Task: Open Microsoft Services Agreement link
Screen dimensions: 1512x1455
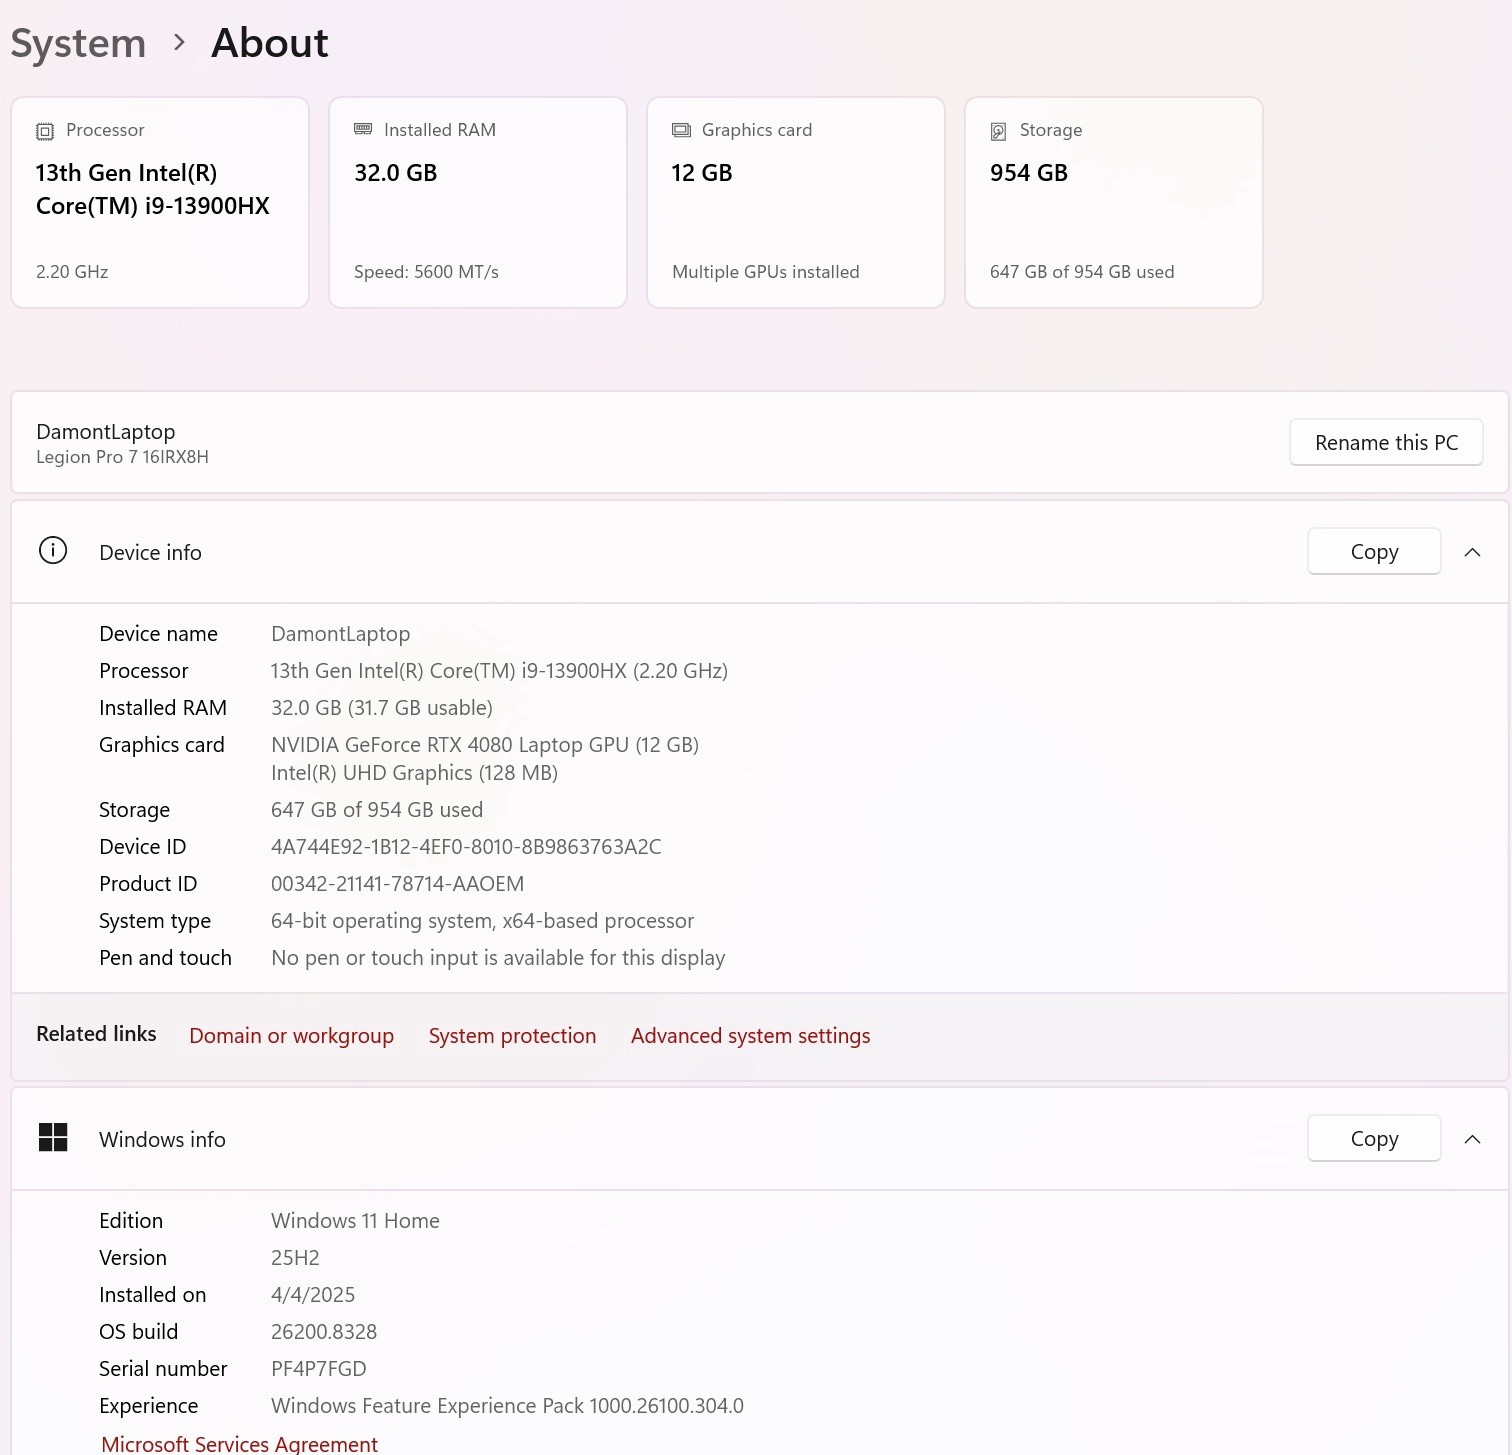Action: 240,1443
